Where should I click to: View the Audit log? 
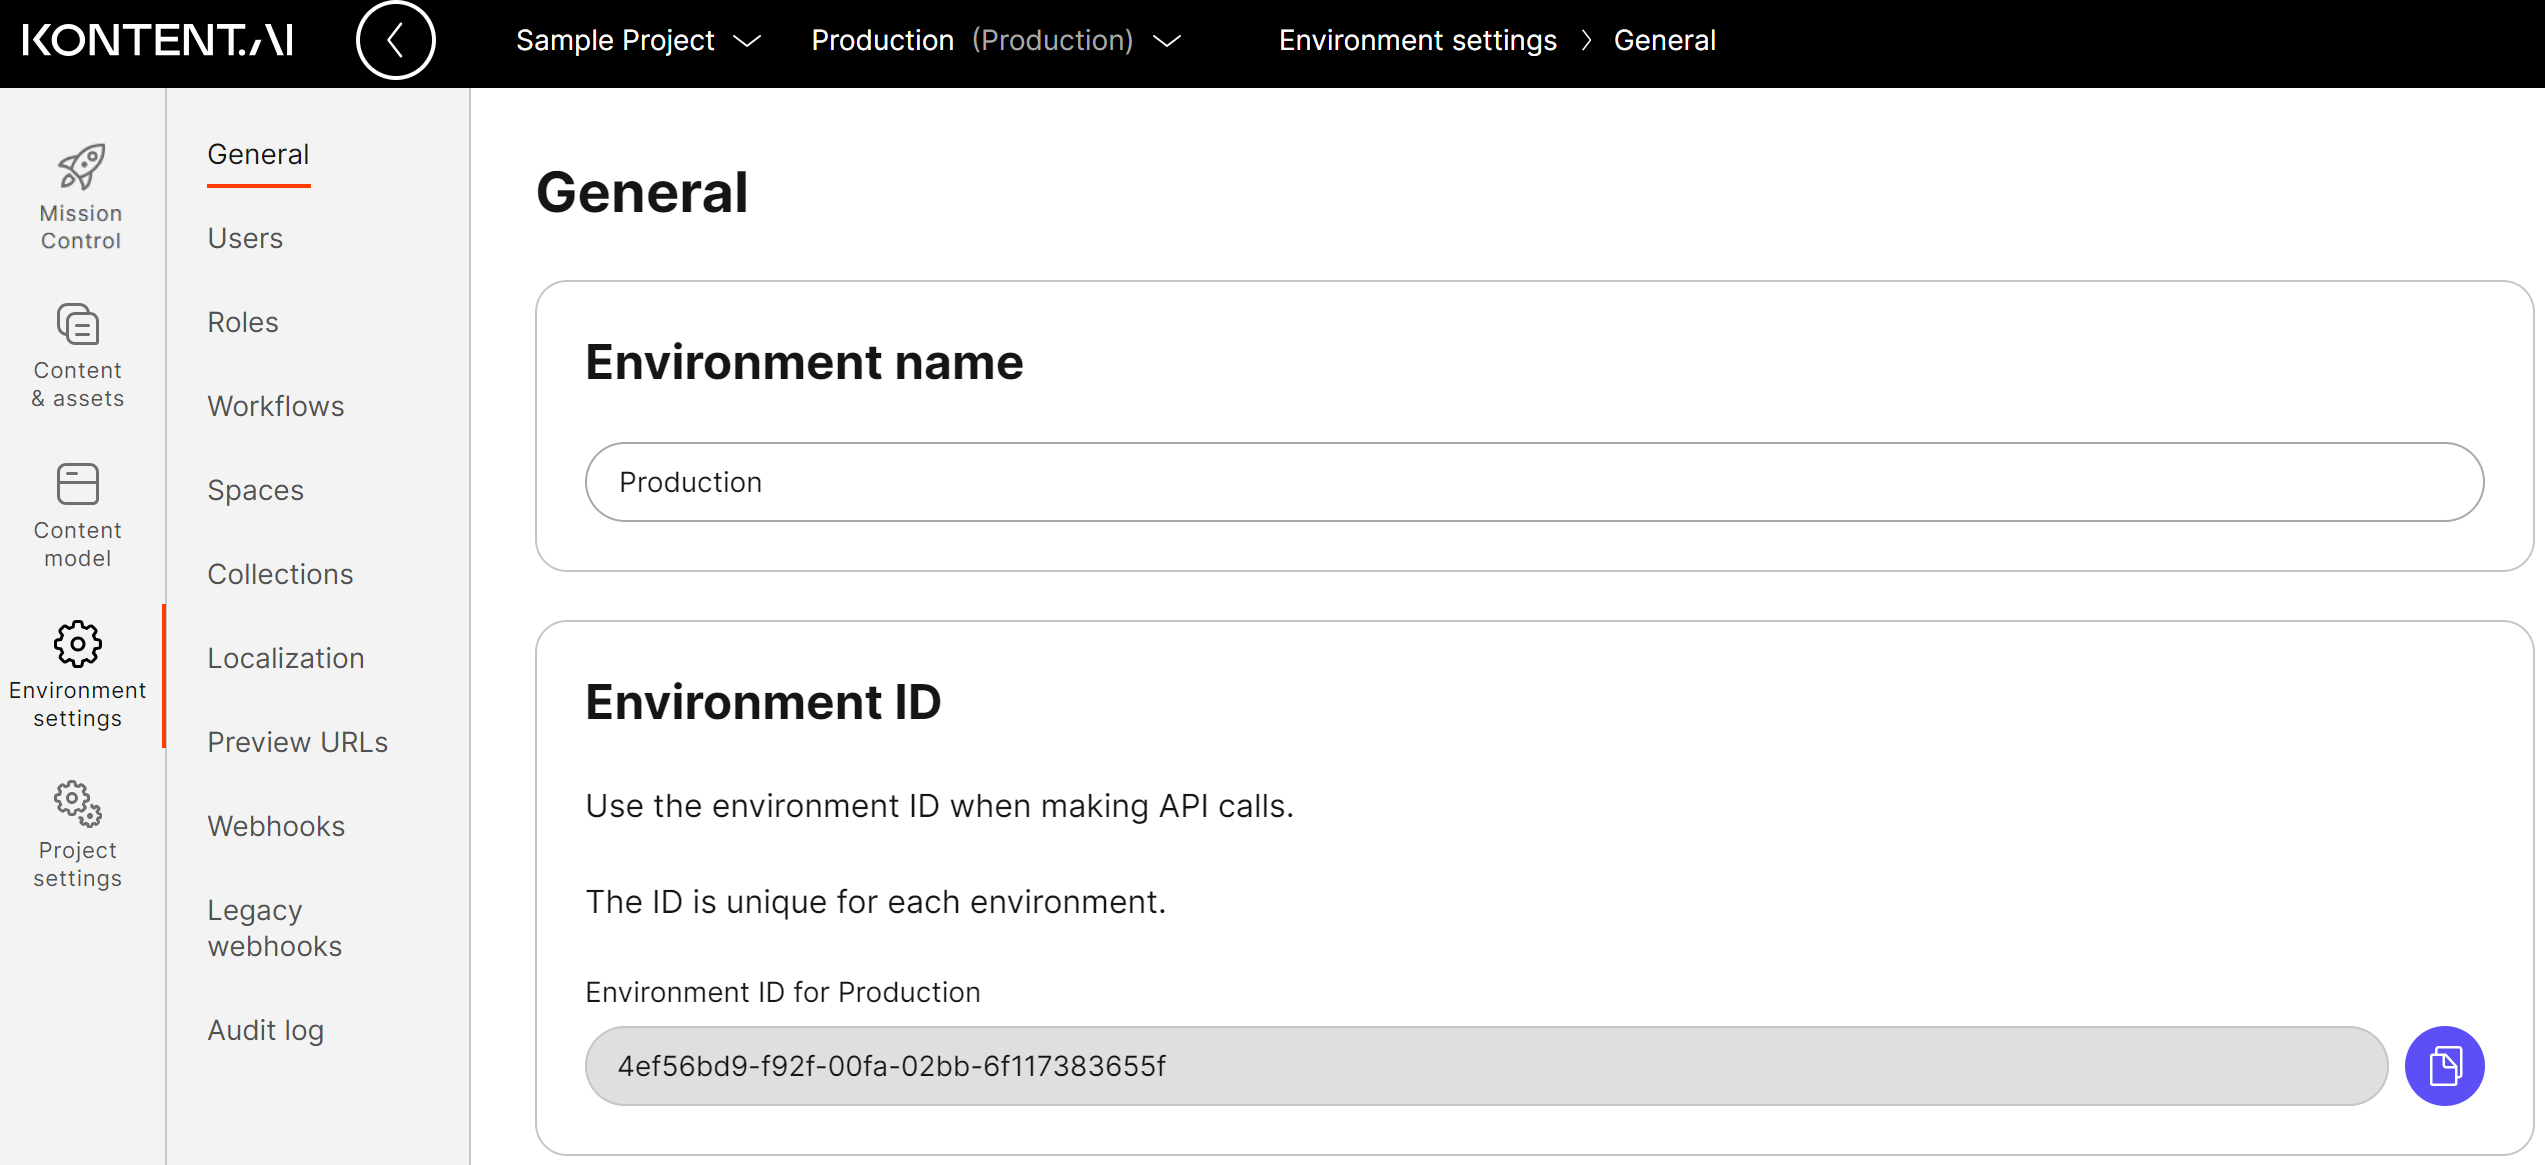pos(265,1030)
